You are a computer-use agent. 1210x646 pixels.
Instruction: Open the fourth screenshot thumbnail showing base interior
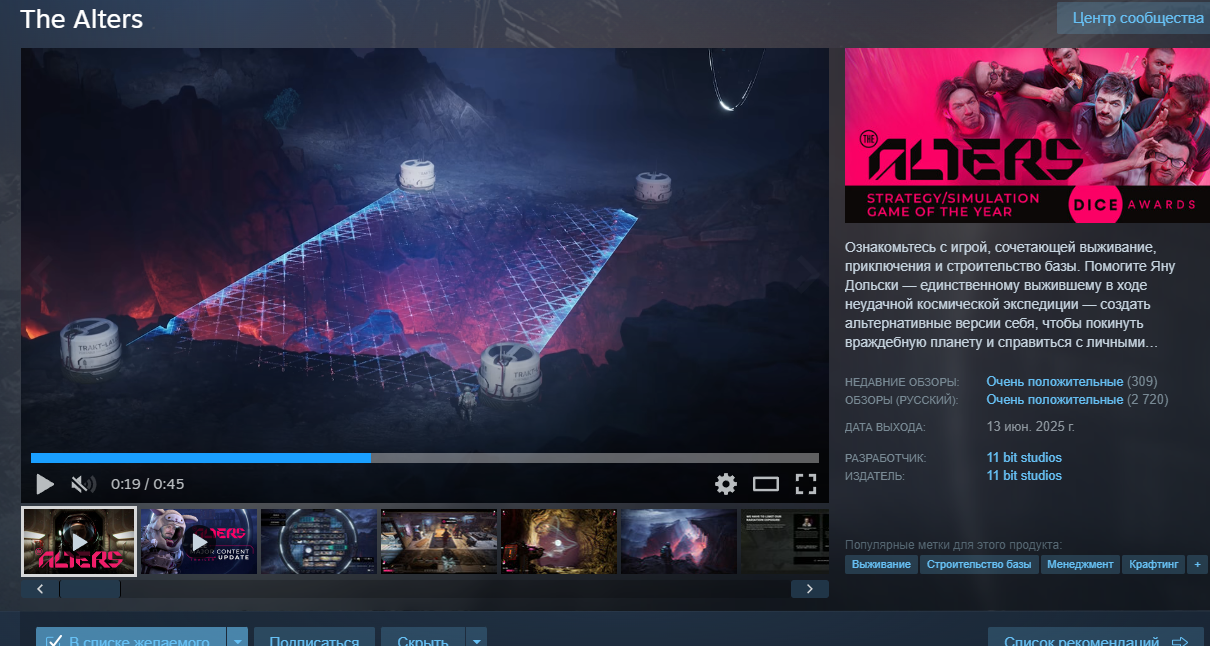[x=439, y=541]
